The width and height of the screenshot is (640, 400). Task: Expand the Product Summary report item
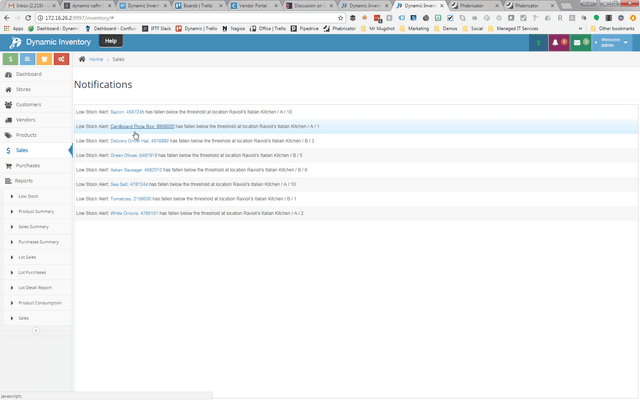tap(36, 211)
